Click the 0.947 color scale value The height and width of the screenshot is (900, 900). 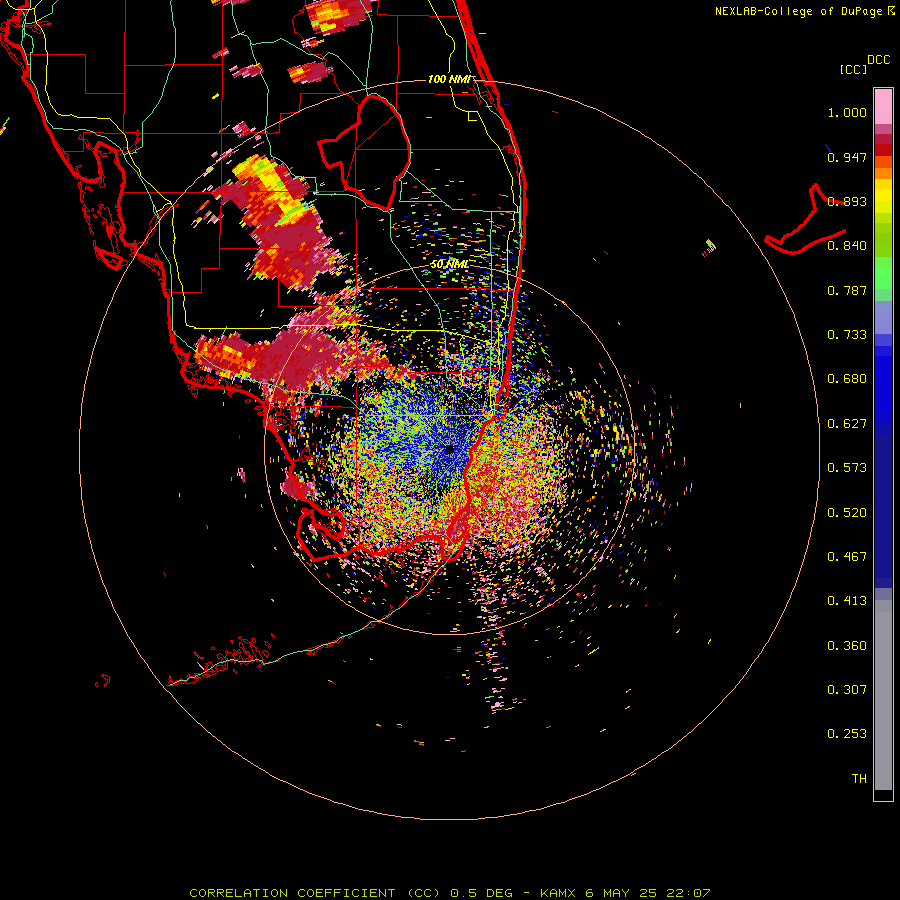point(847,157)
